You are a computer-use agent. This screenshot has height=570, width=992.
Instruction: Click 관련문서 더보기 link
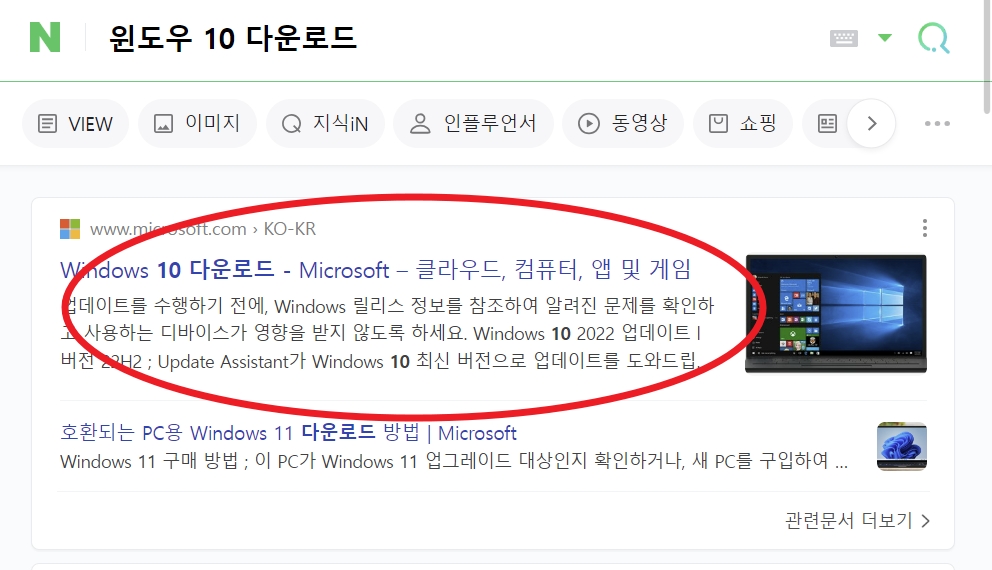click(x=857, y=521)
